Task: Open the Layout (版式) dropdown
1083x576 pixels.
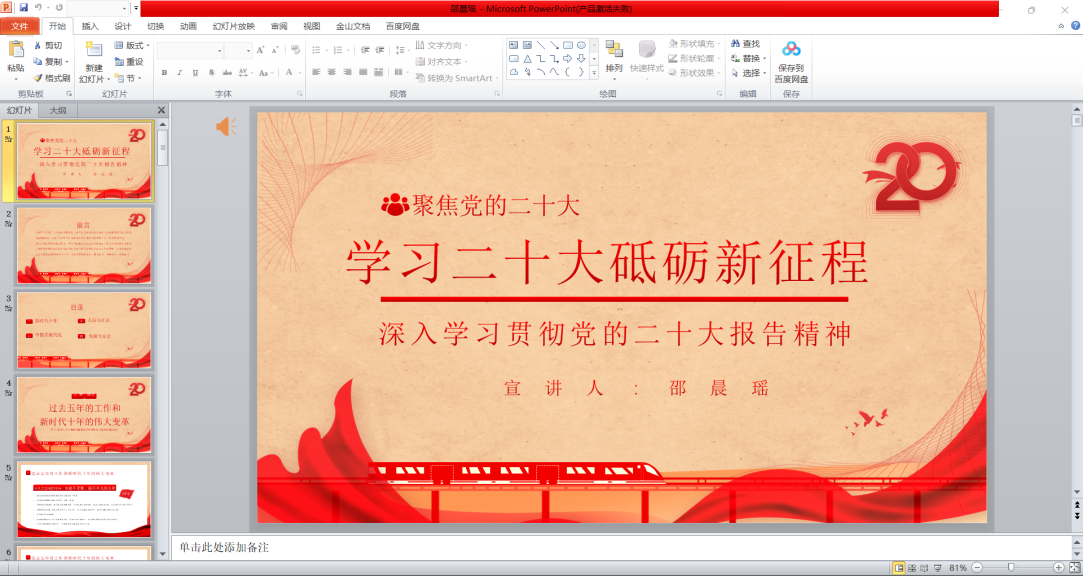Action: (x=133, y=46)
